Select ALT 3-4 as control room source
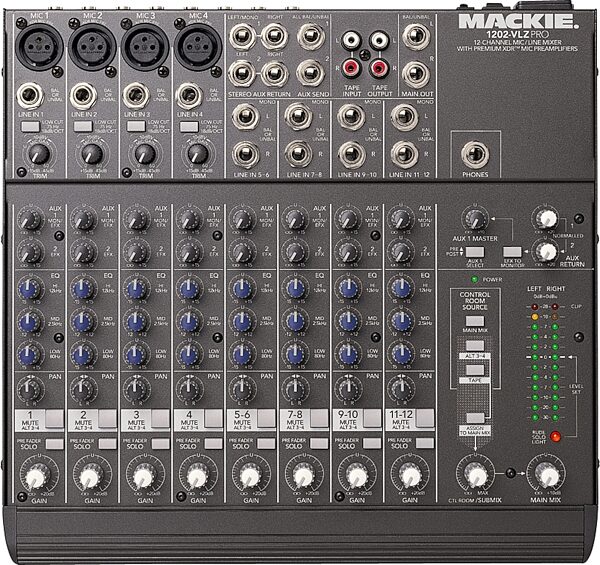 [x=475, y=345]
